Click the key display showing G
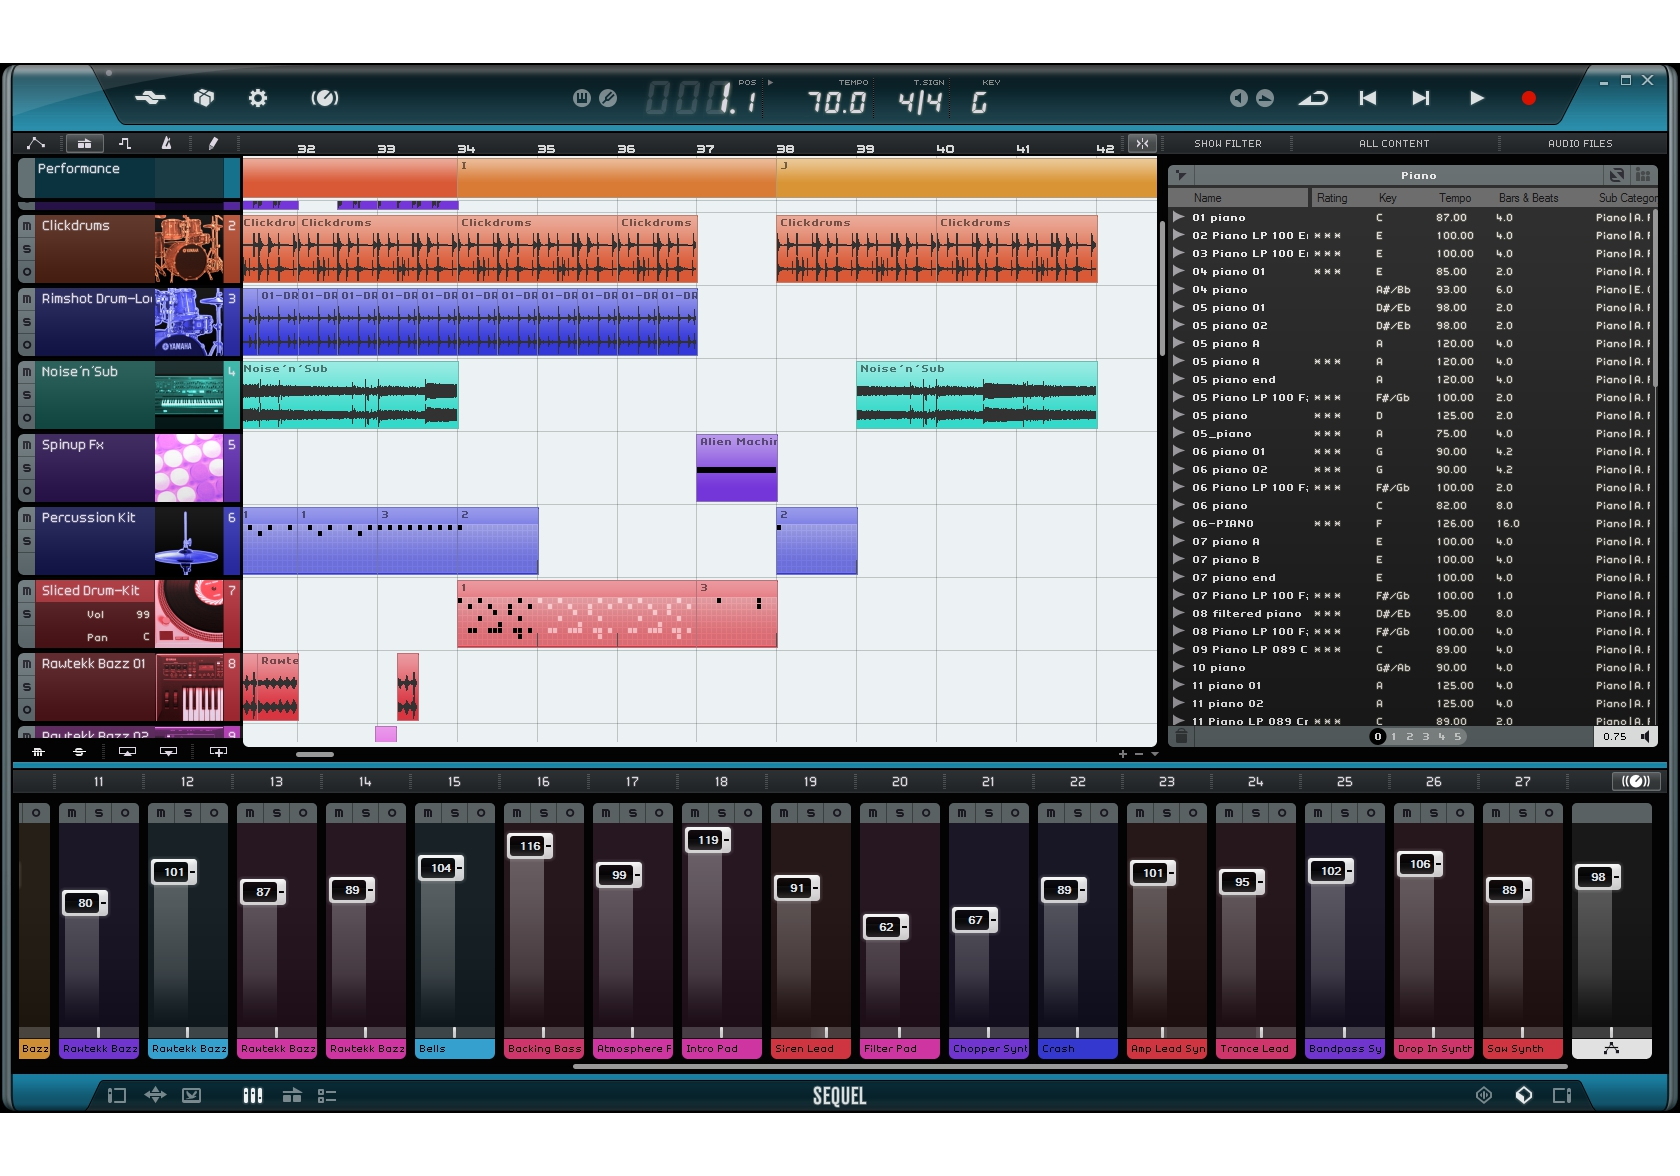This screenshot has height=1176, width=1680. point(979,101)
